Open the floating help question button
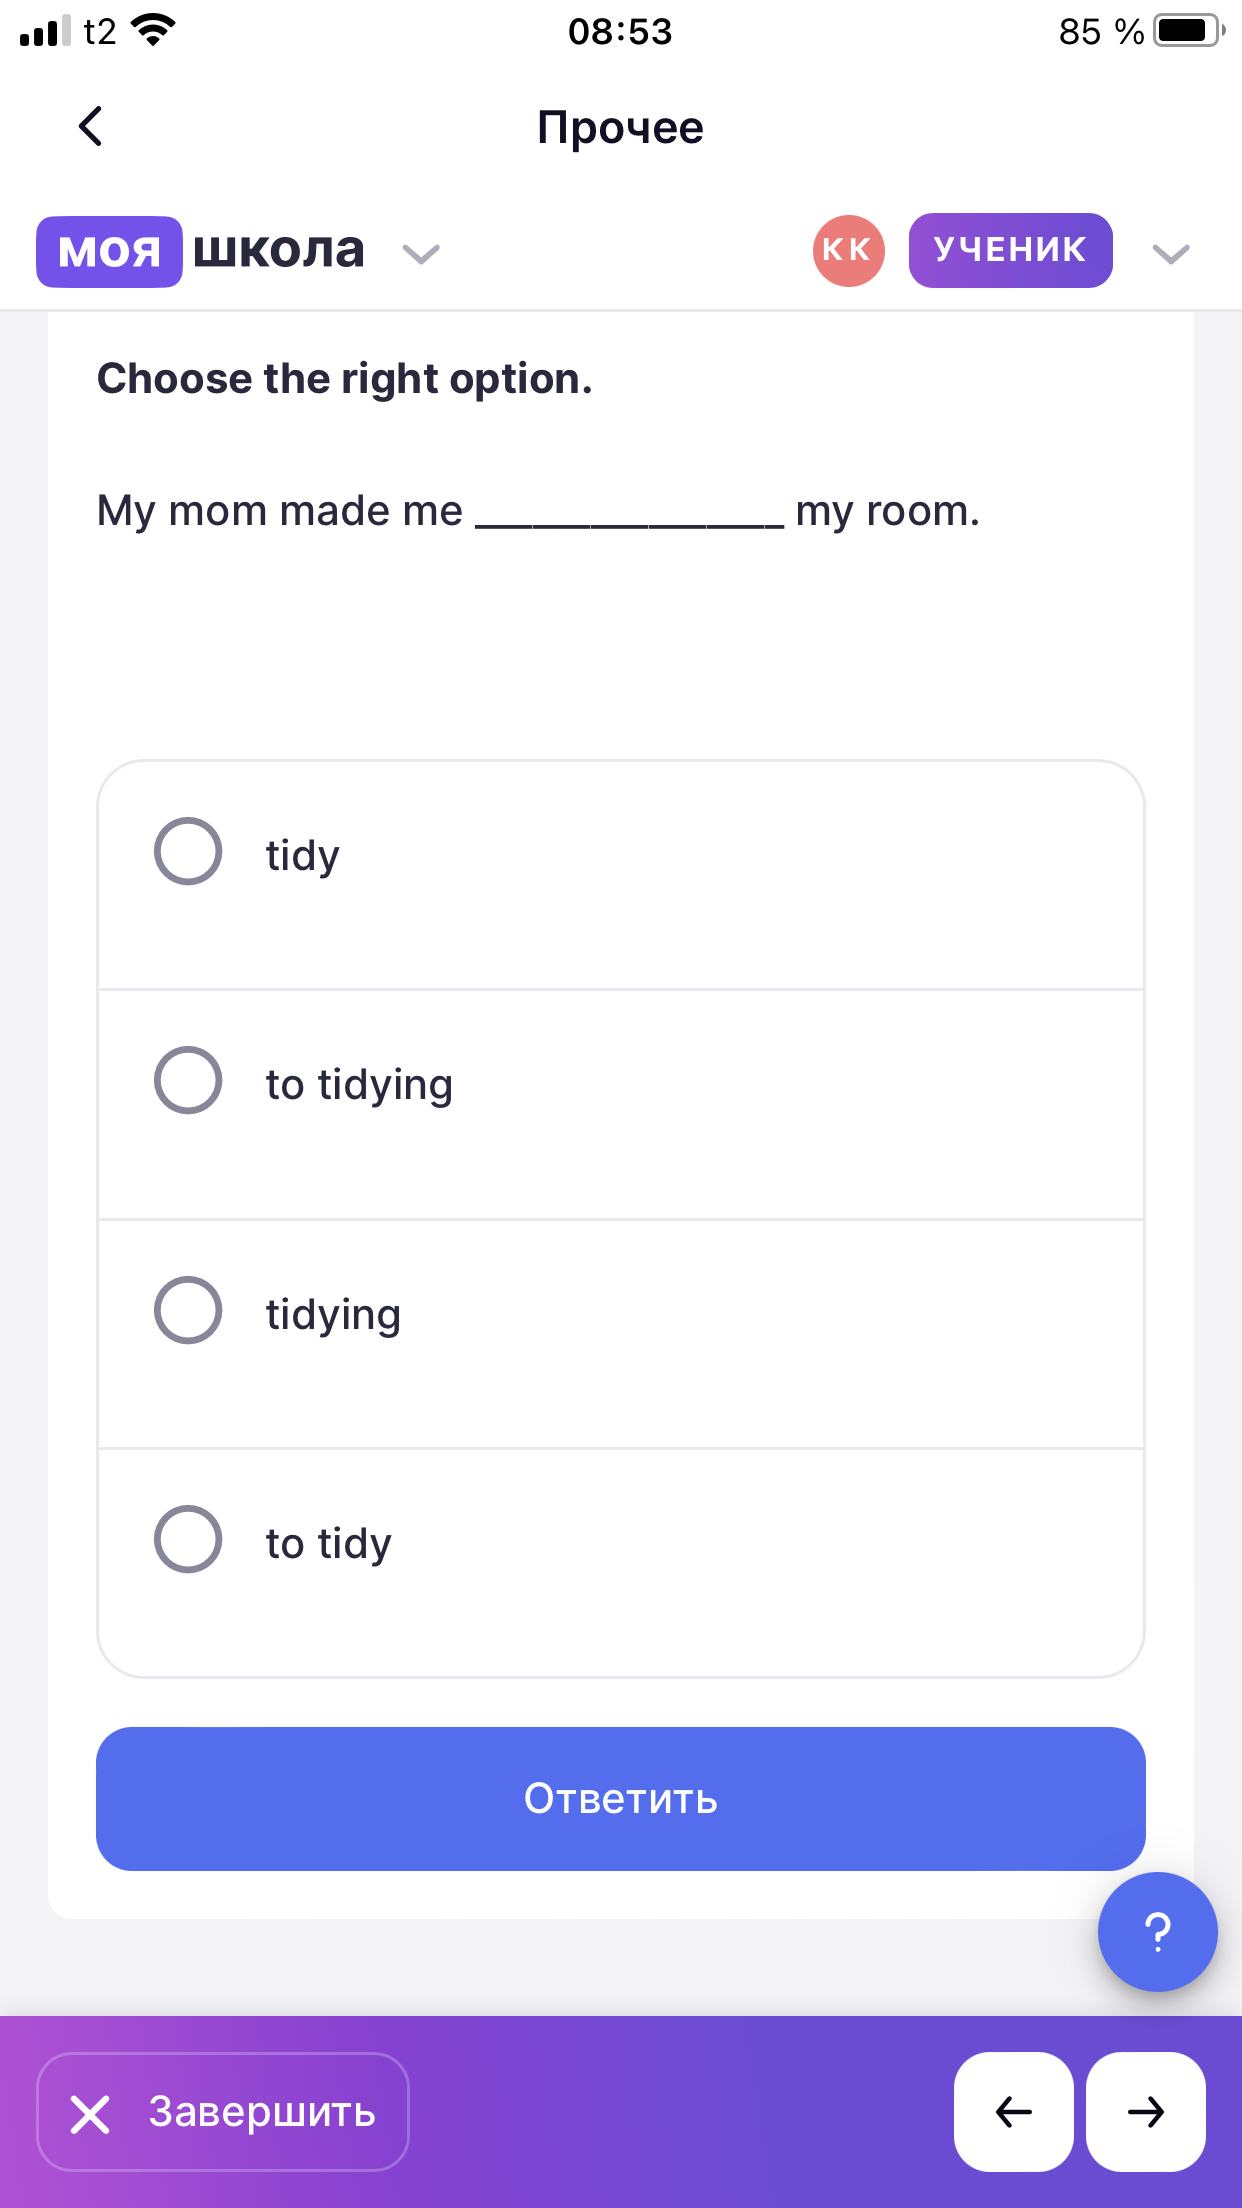The height and width of the screenshot is (2208, 1242). point(1157,1931)
